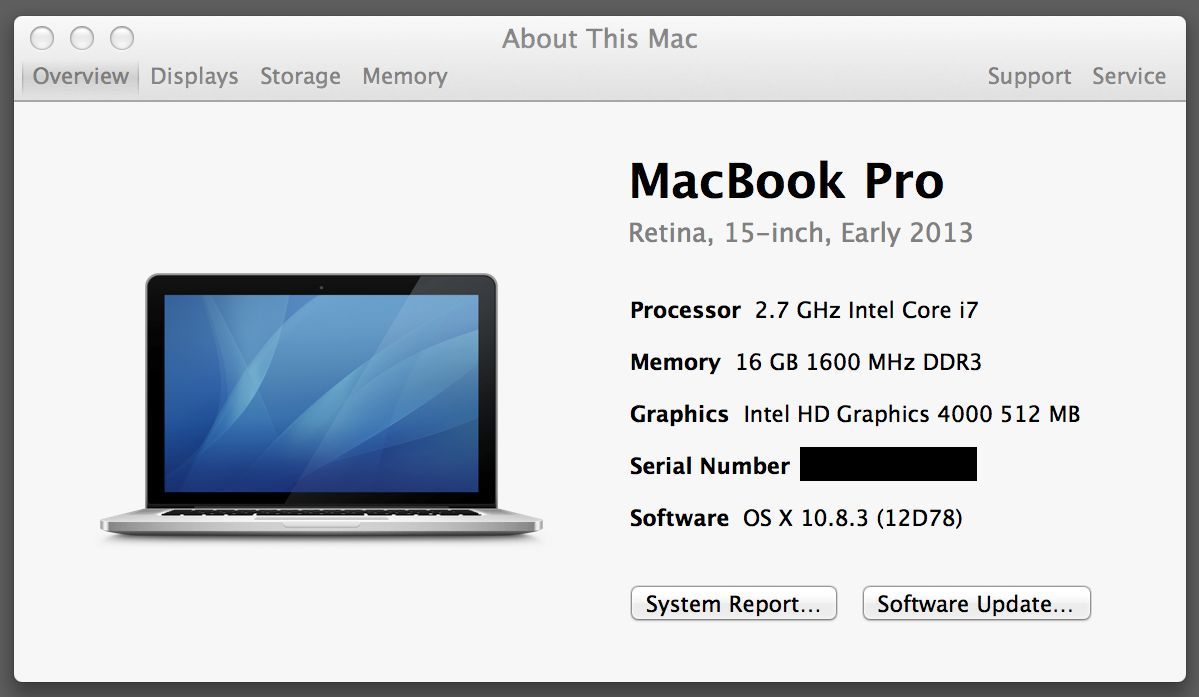
Task: Click the System Report... button
Action: [733, 604]
